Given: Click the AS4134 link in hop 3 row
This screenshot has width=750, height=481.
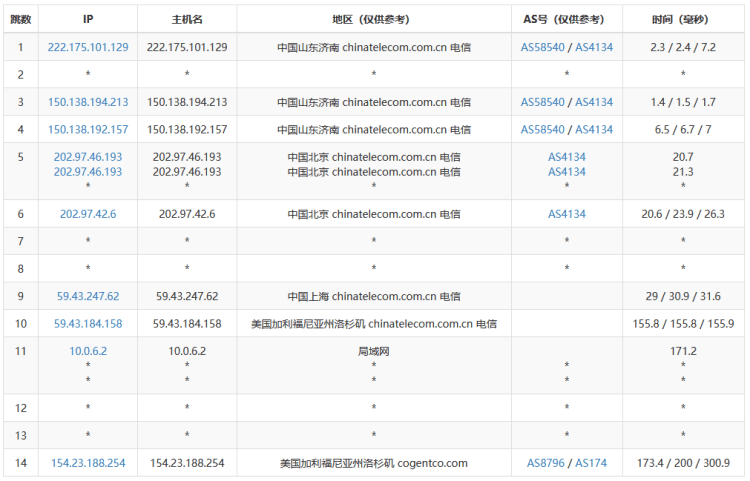Looking at the screenshot, I should click(x=594, y=102).
